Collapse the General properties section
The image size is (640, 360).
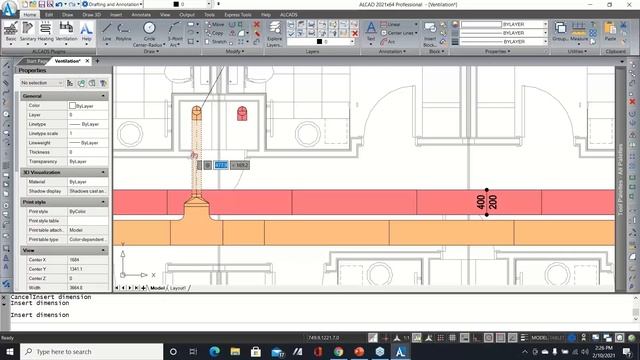103,96
